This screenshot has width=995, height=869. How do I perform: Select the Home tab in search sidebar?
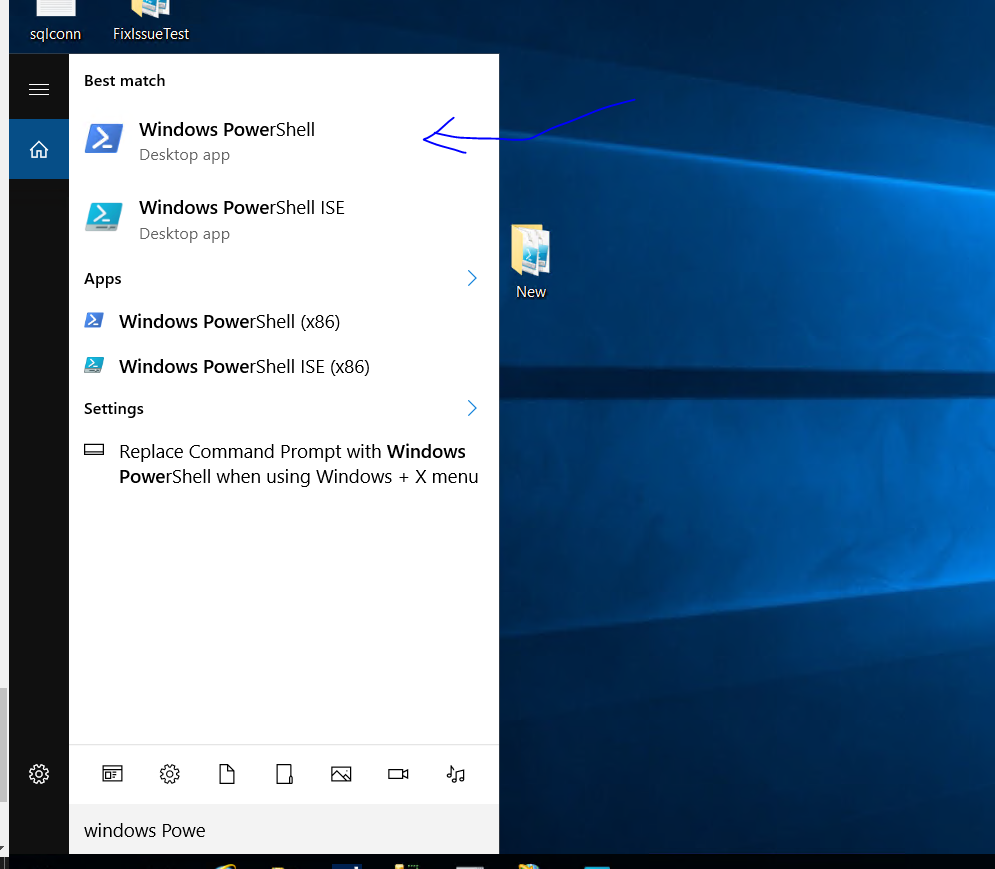pyautogui.click(x=39, y=149)
